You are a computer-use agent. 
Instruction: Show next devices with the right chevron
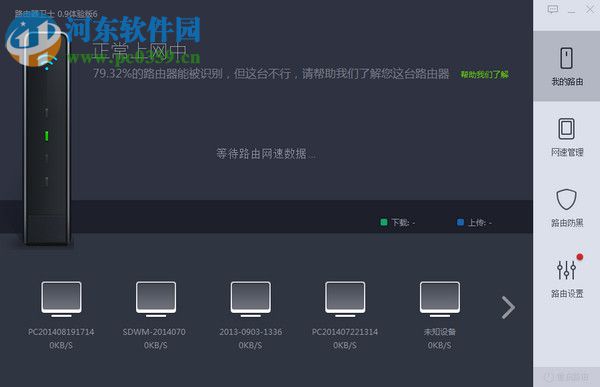pyautogui.click(x=509, y=307)
